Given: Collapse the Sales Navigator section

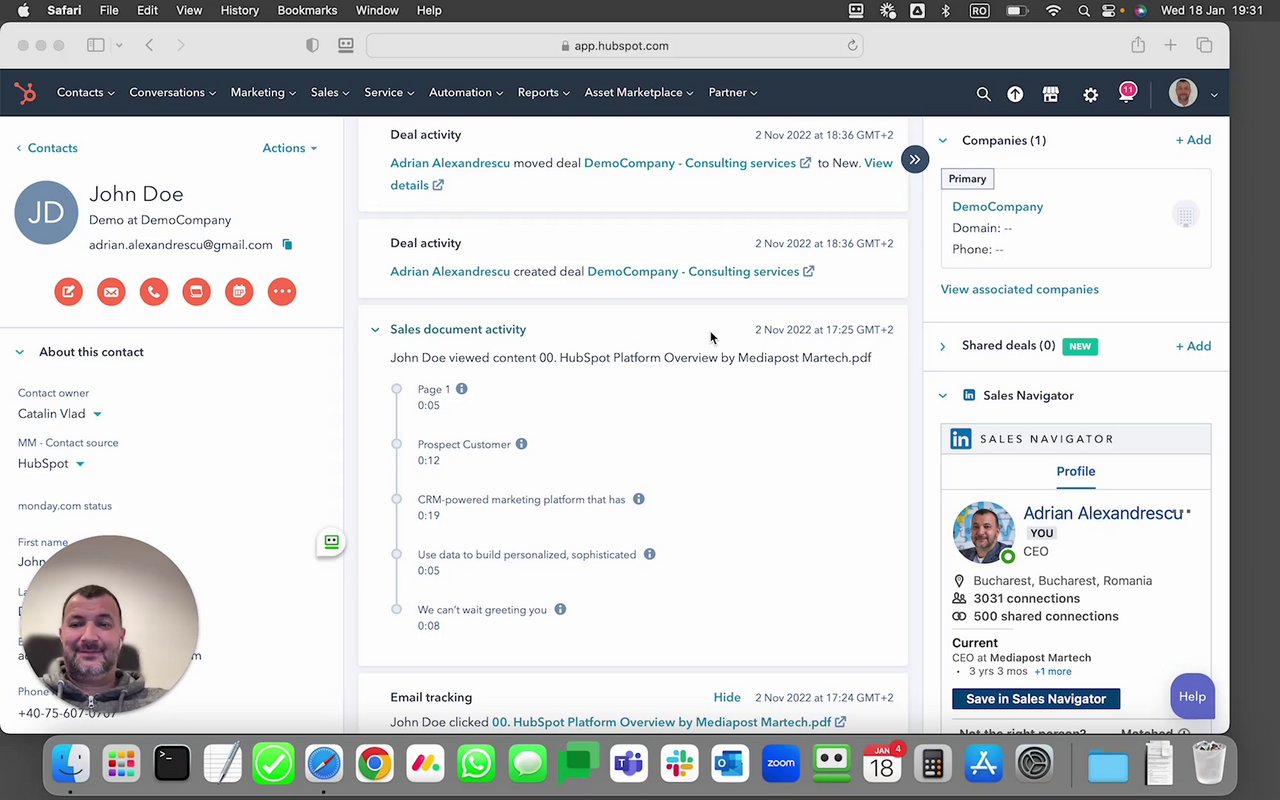Looking at the screenshot, I should pos(942,396).
